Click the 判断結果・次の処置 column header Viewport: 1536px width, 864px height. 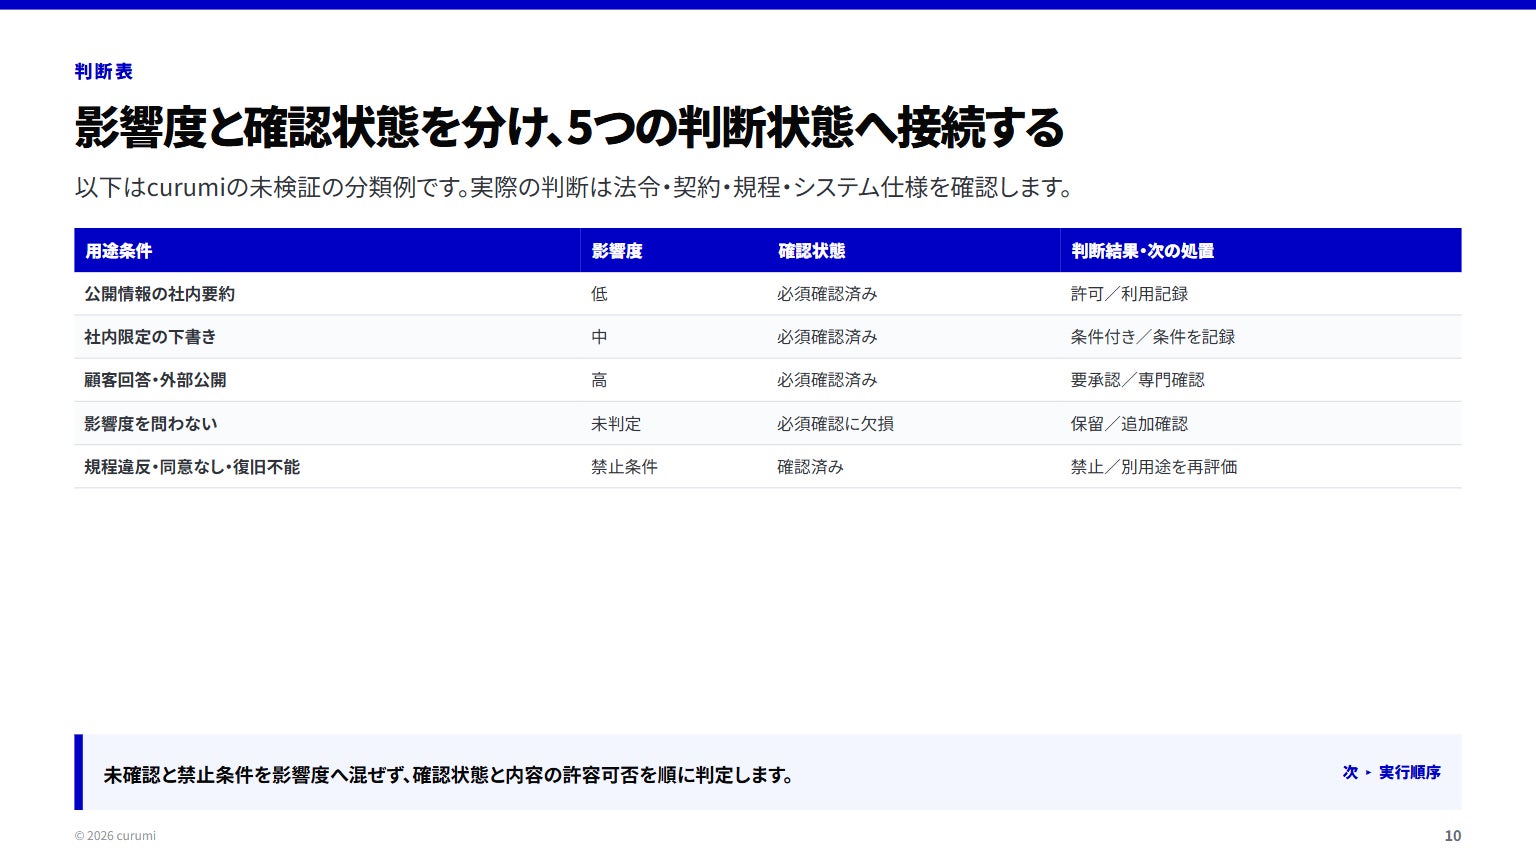1142,251
